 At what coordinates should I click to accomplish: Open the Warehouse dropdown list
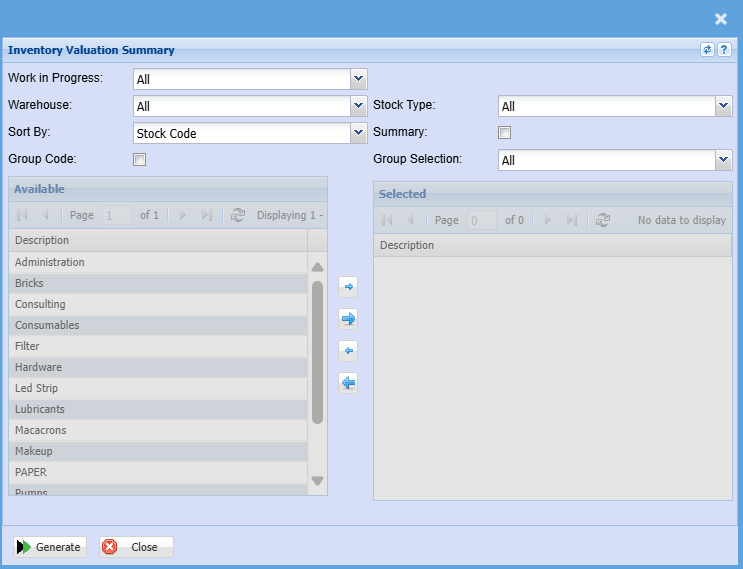coord(359,106)
